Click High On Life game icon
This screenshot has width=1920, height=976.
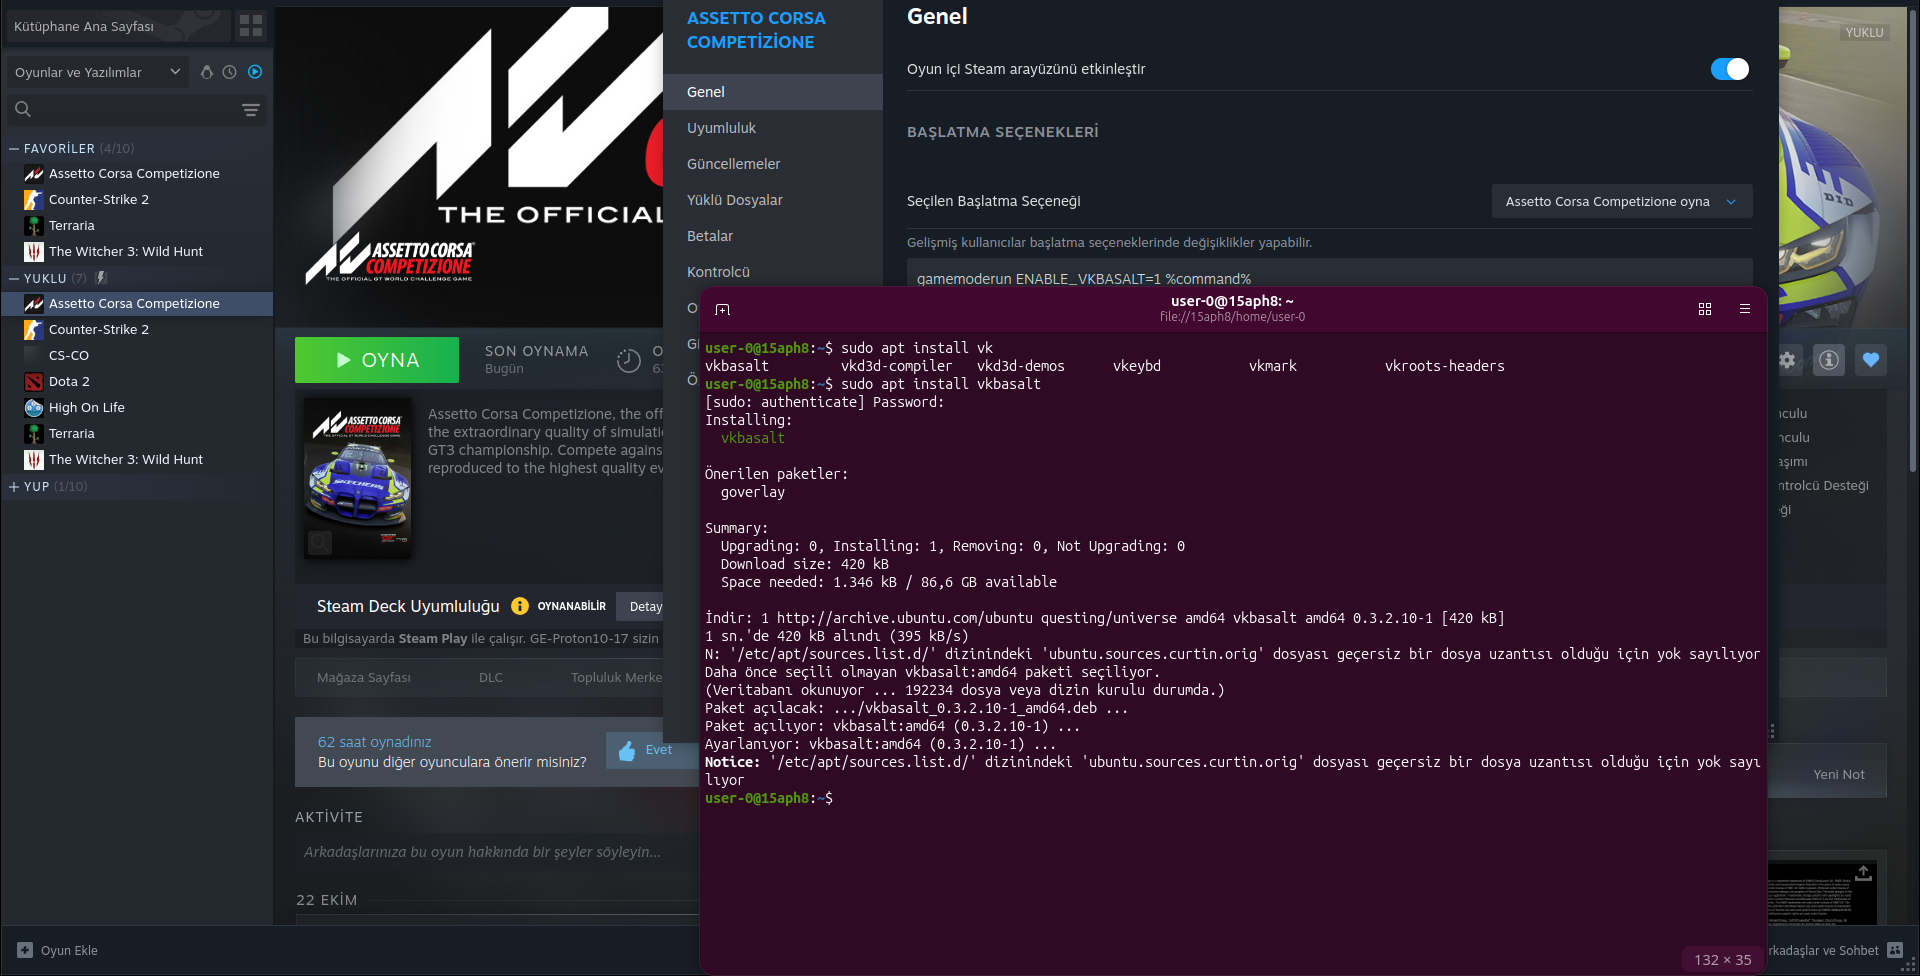(x=34, y=408)
